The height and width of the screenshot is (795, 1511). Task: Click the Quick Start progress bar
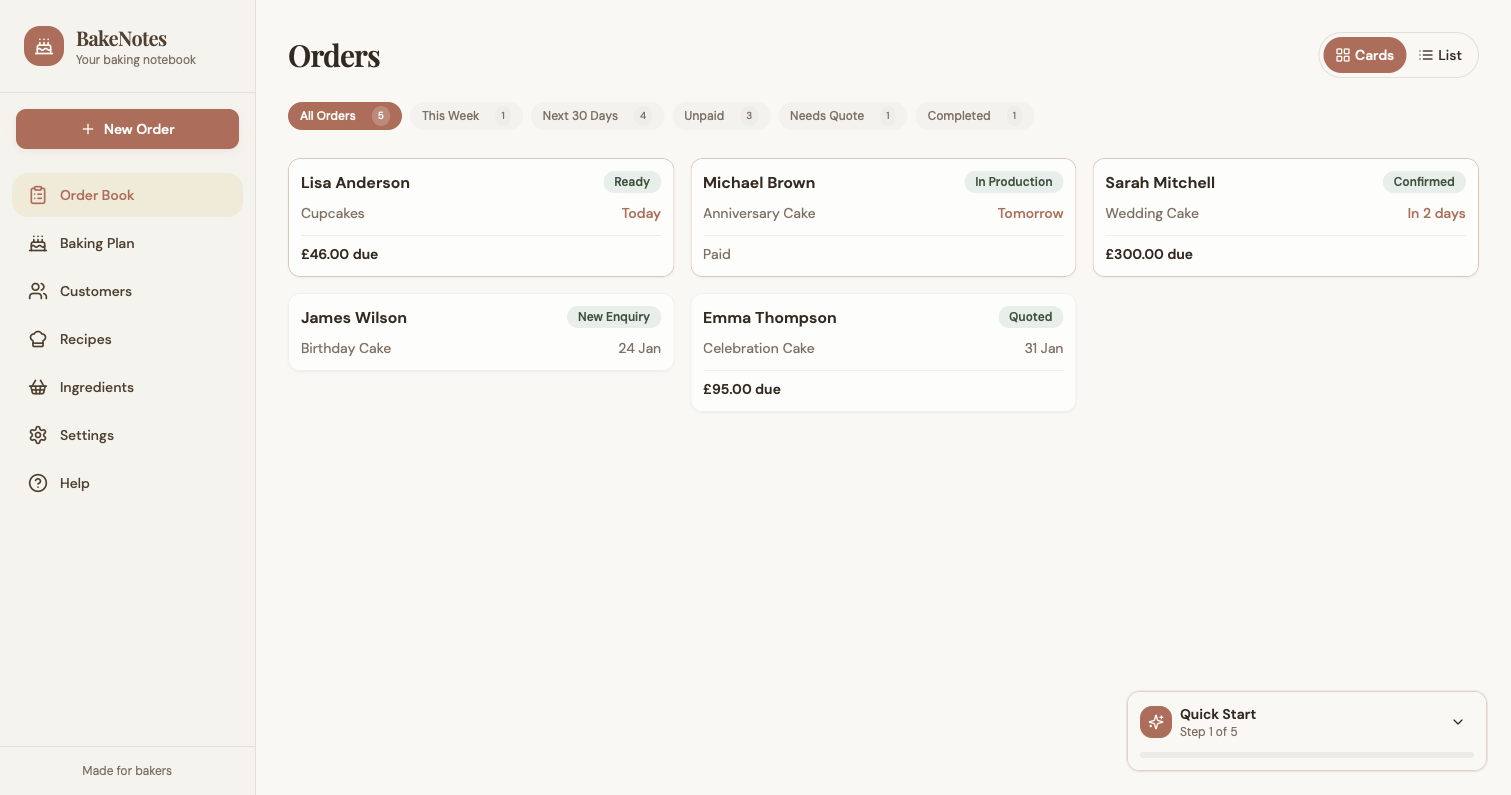[x=1306, y=755]
